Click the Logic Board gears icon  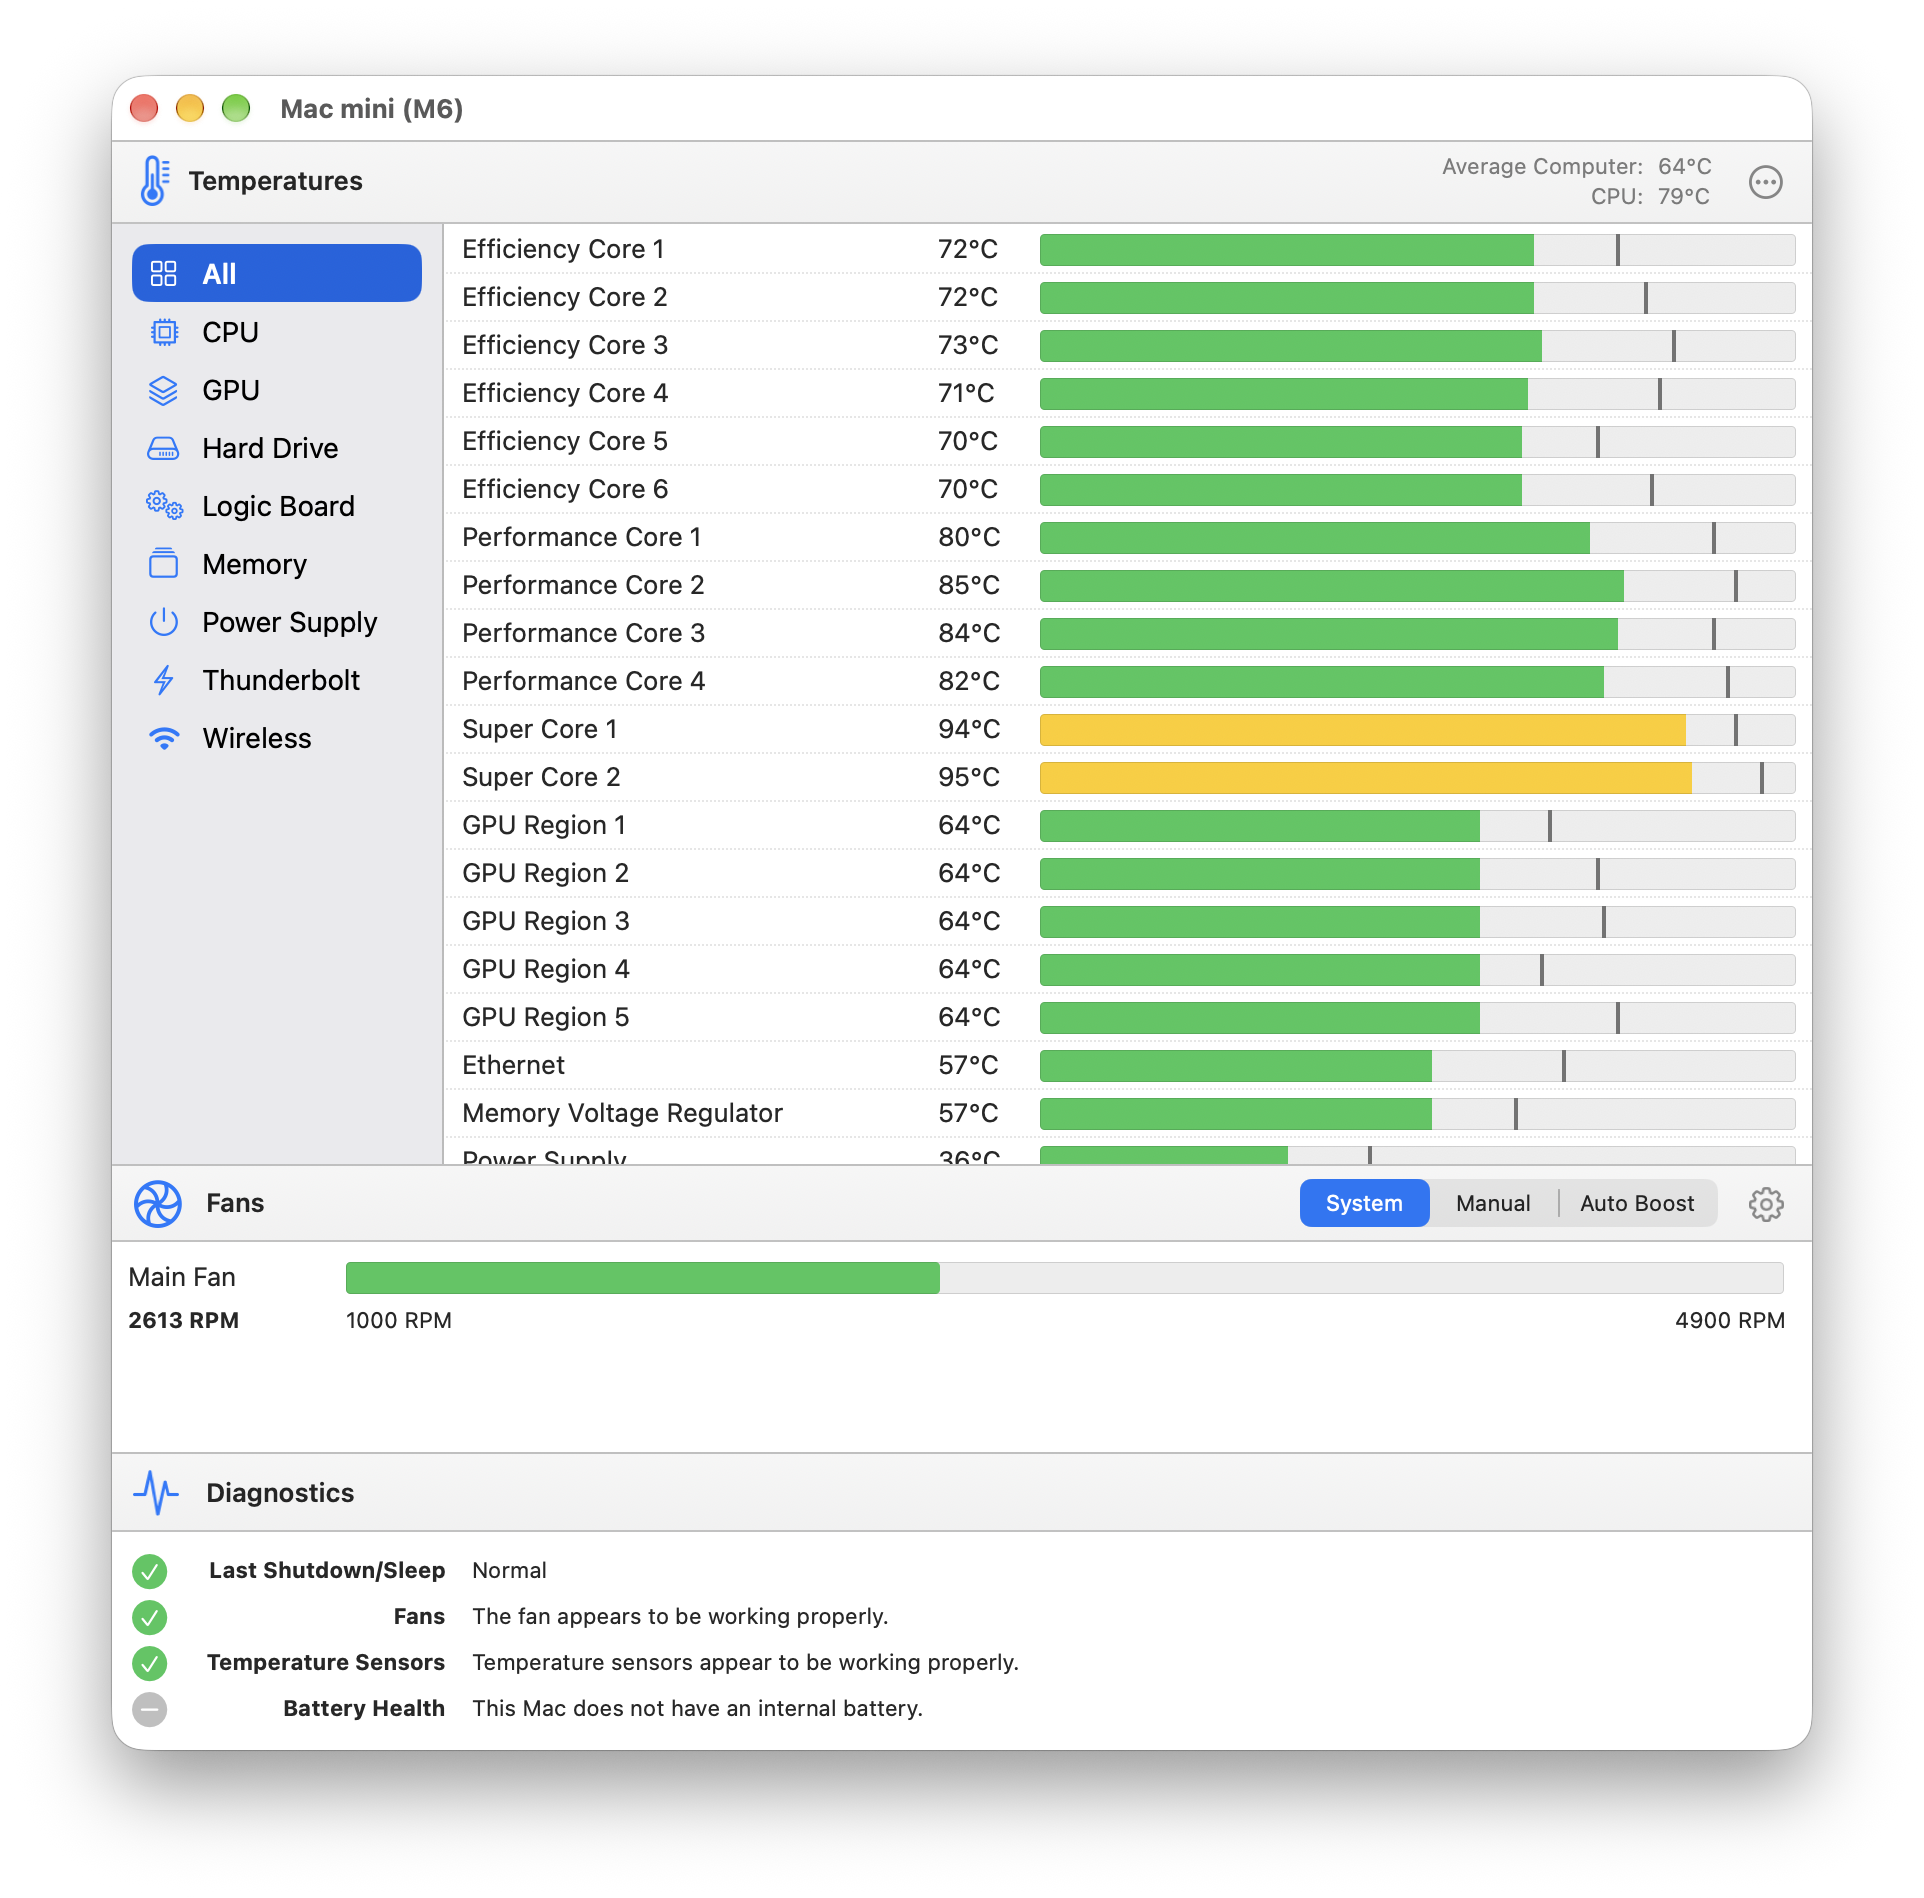click(164, 505)
